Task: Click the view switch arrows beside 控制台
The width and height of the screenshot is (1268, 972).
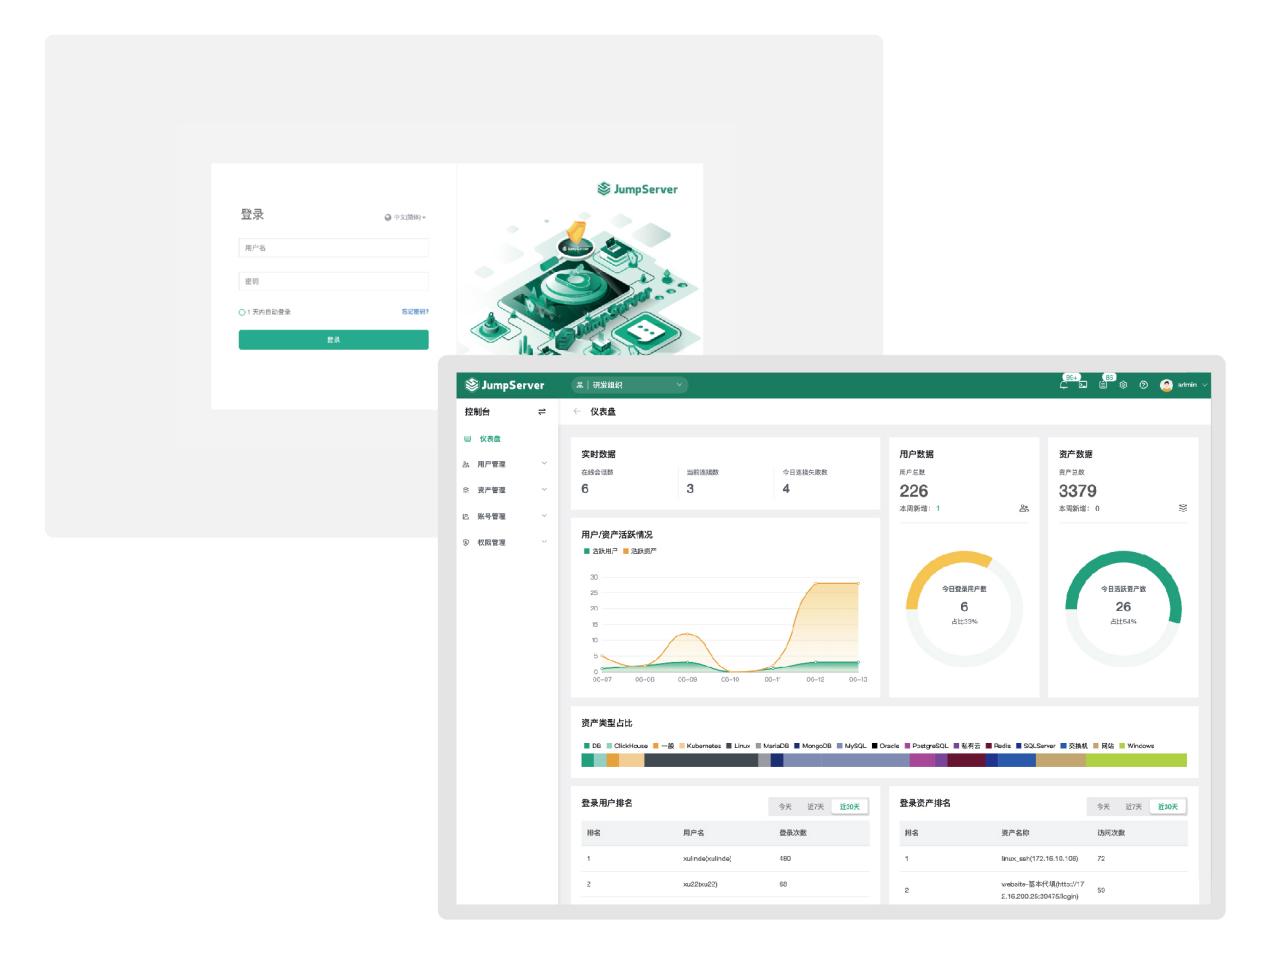Action: pos(542,412)
